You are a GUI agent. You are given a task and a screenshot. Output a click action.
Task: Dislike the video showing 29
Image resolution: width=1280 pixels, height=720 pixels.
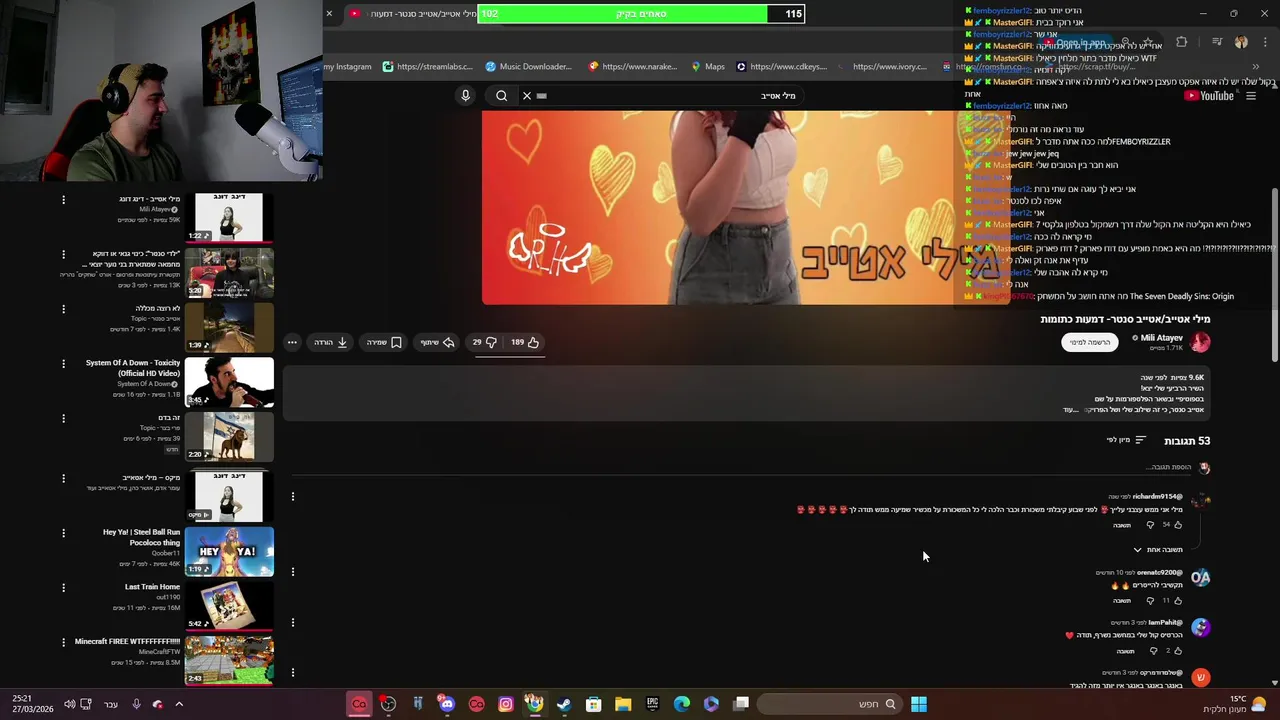[x=484, y=342]
